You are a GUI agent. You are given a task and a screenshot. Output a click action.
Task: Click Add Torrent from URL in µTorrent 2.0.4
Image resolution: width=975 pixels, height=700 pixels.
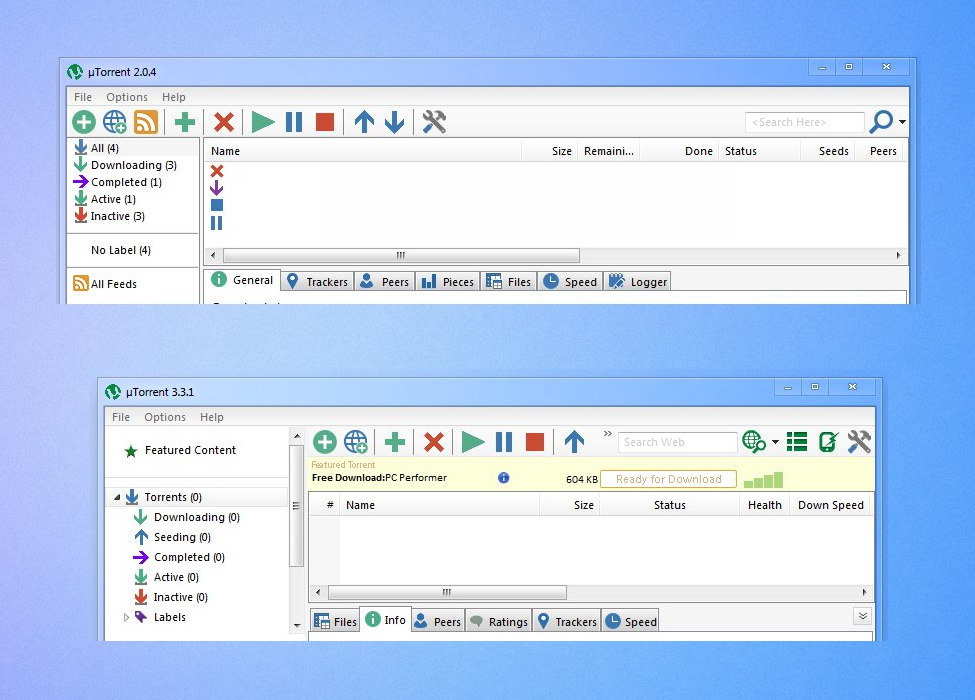[115, 122]
